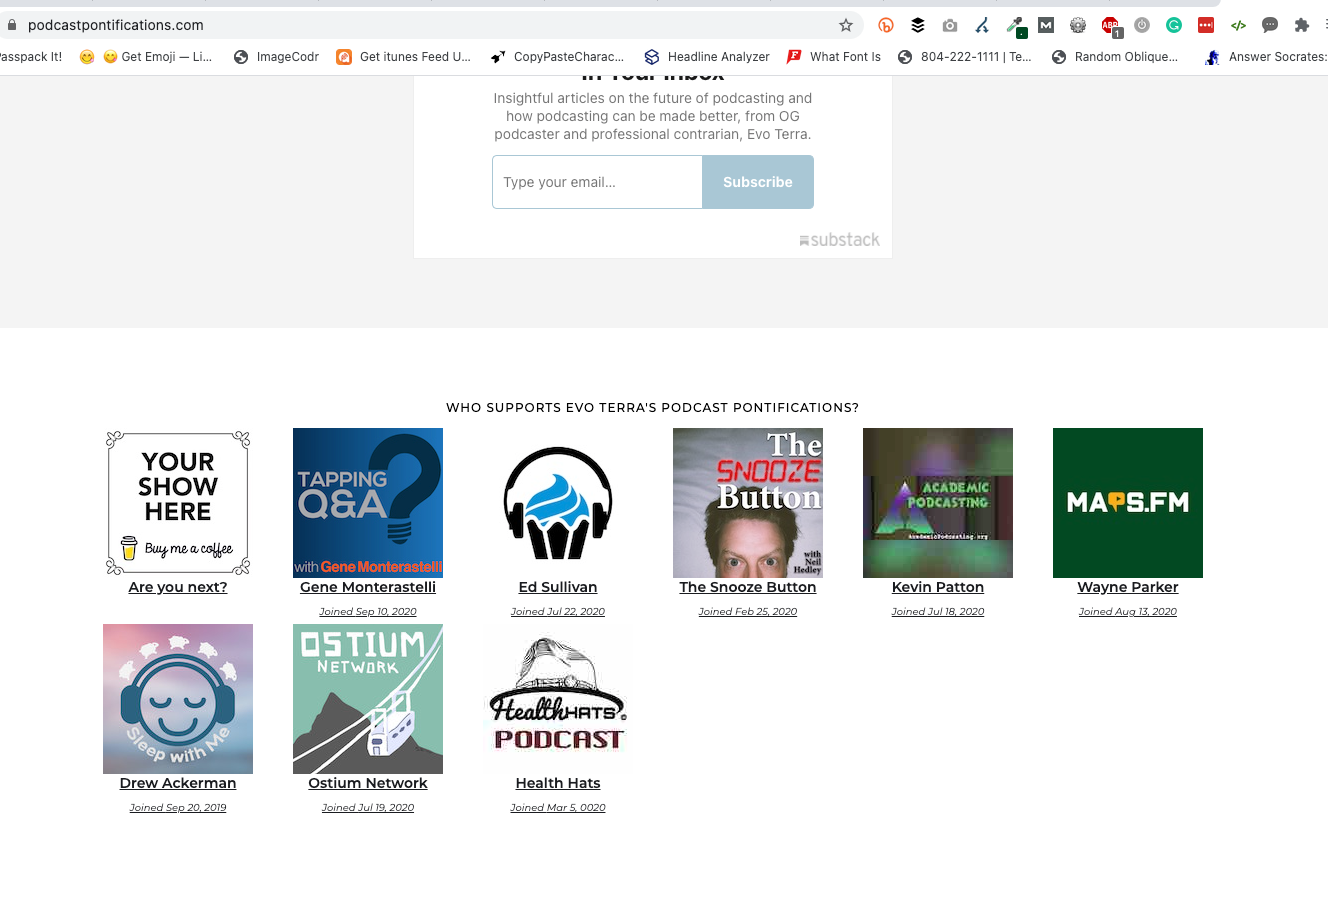Open the eyedropper color picker extension
Screen dimensions: 1328x904
1015,26
